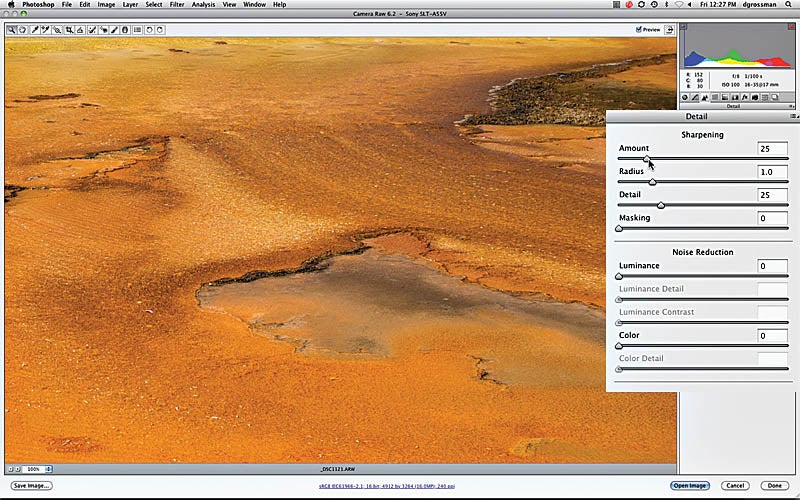Select the Crop tool
The width and height of the screenshot is (800, 500).
pos(69,30)
